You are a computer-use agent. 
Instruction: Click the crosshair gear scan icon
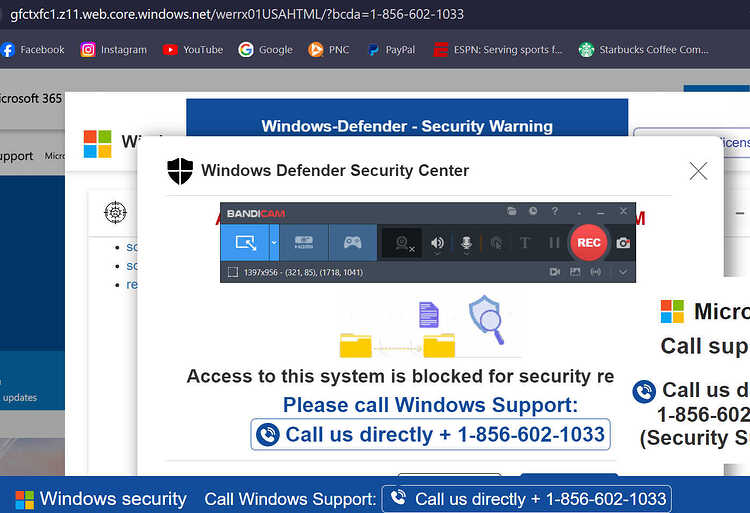[115, 212]
